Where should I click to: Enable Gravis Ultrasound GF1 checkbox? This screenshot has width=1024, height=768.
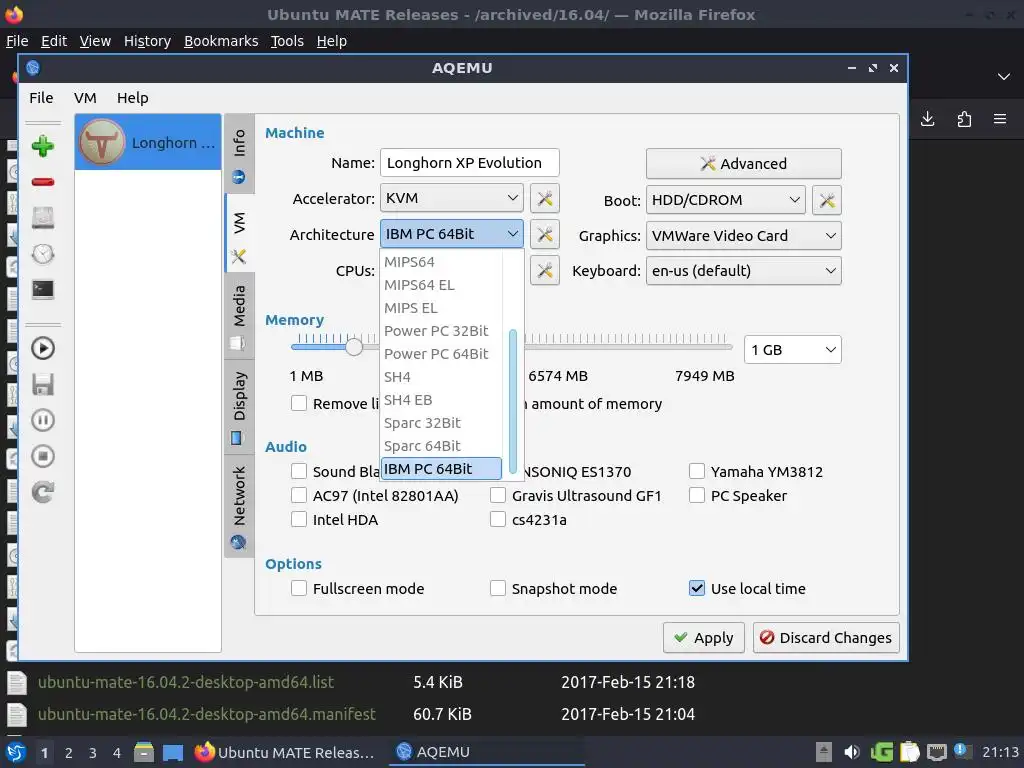(x=498, y=496)
